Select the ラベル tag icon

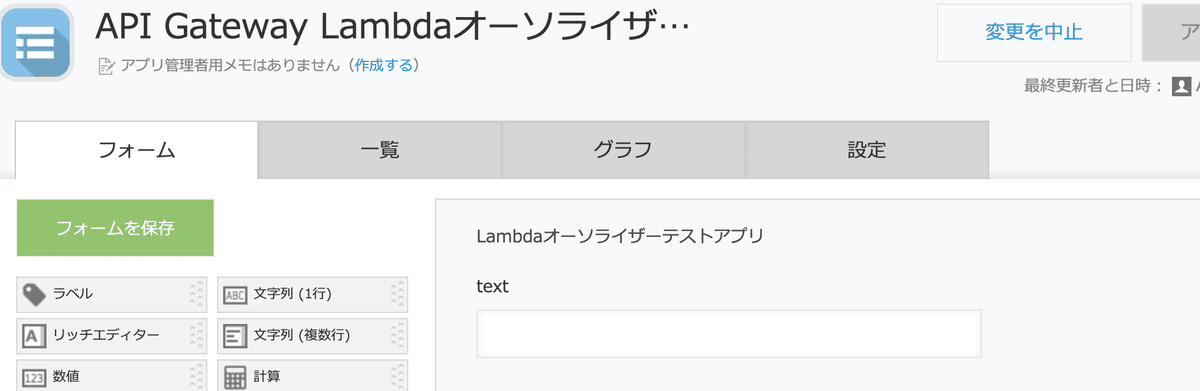pos(35,294)
